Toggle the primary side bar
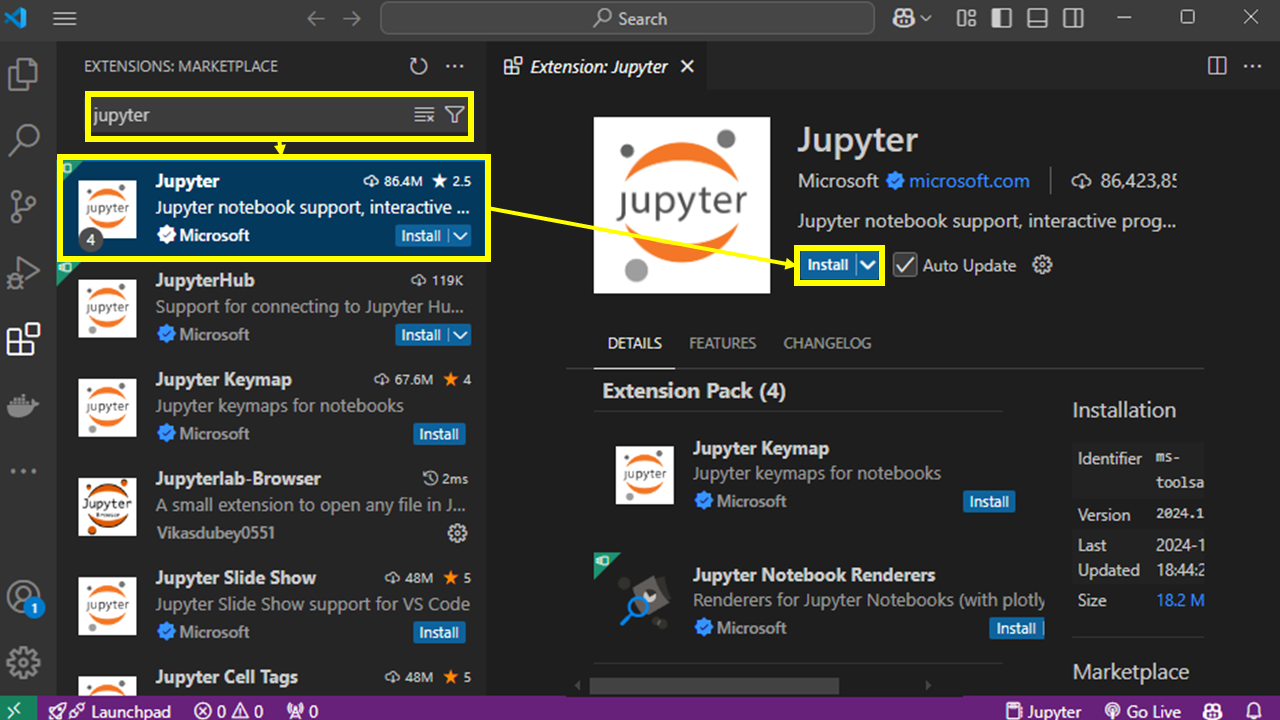 1001,18
